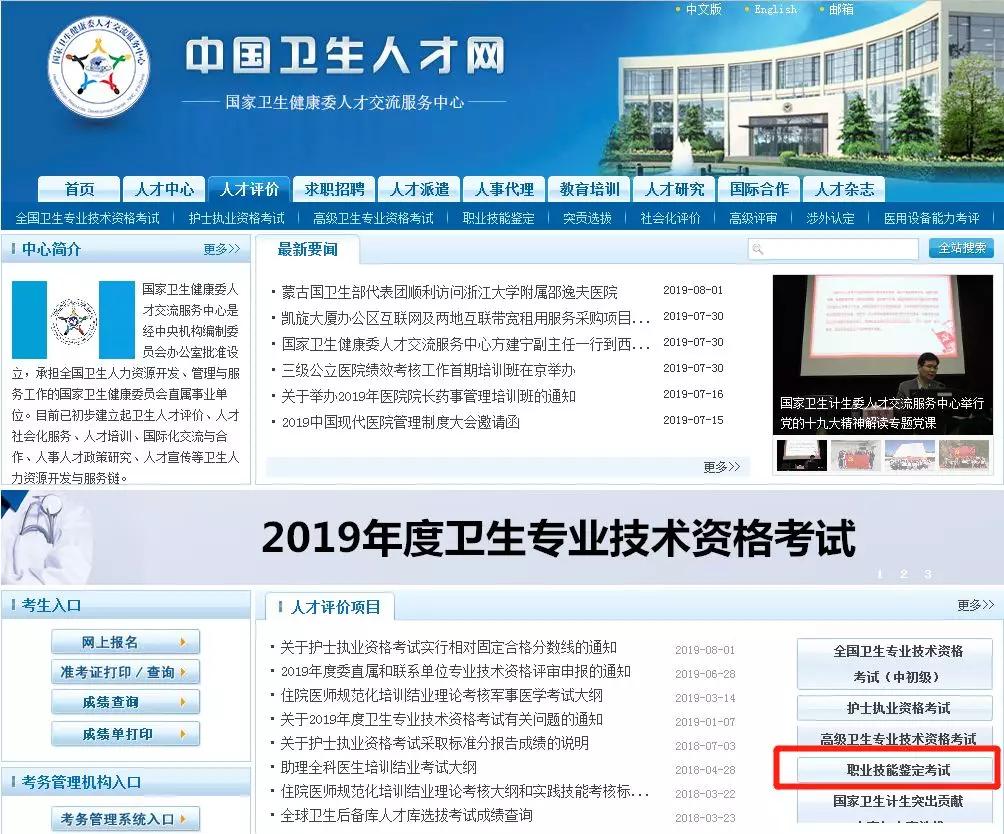1004x834 pixels.
Task: Select the second slideshow thumbnail with red flag
Action: pos(855,456)
